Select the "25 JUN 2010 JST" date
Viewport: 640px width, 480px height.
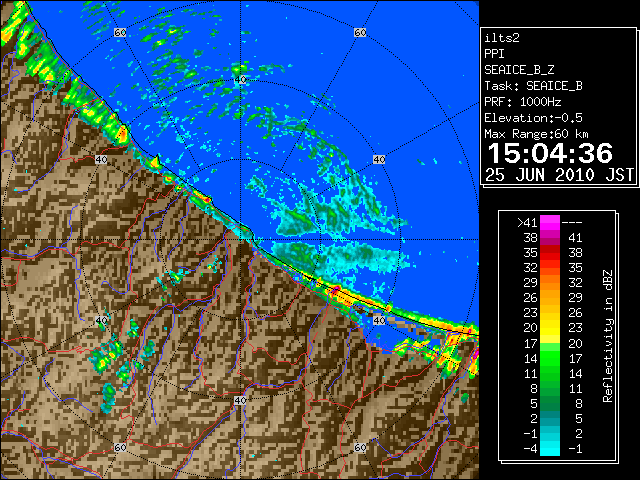coord(559,175)
